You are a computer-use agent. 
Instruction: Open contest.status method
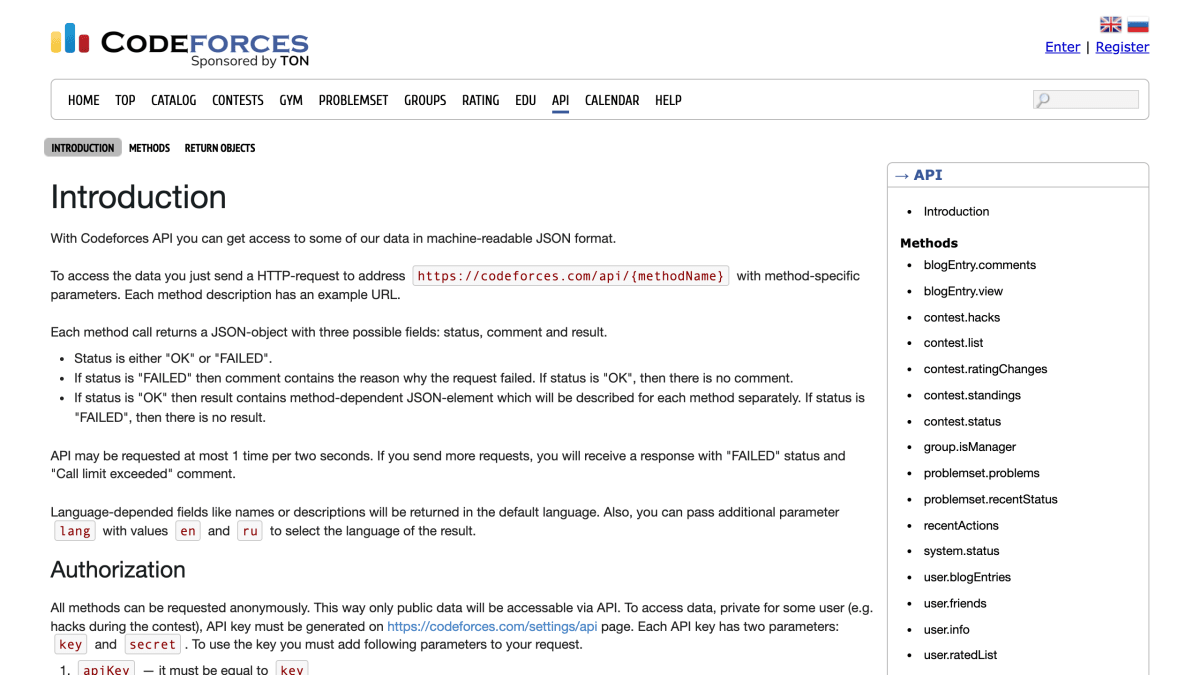tap(962, 421)
